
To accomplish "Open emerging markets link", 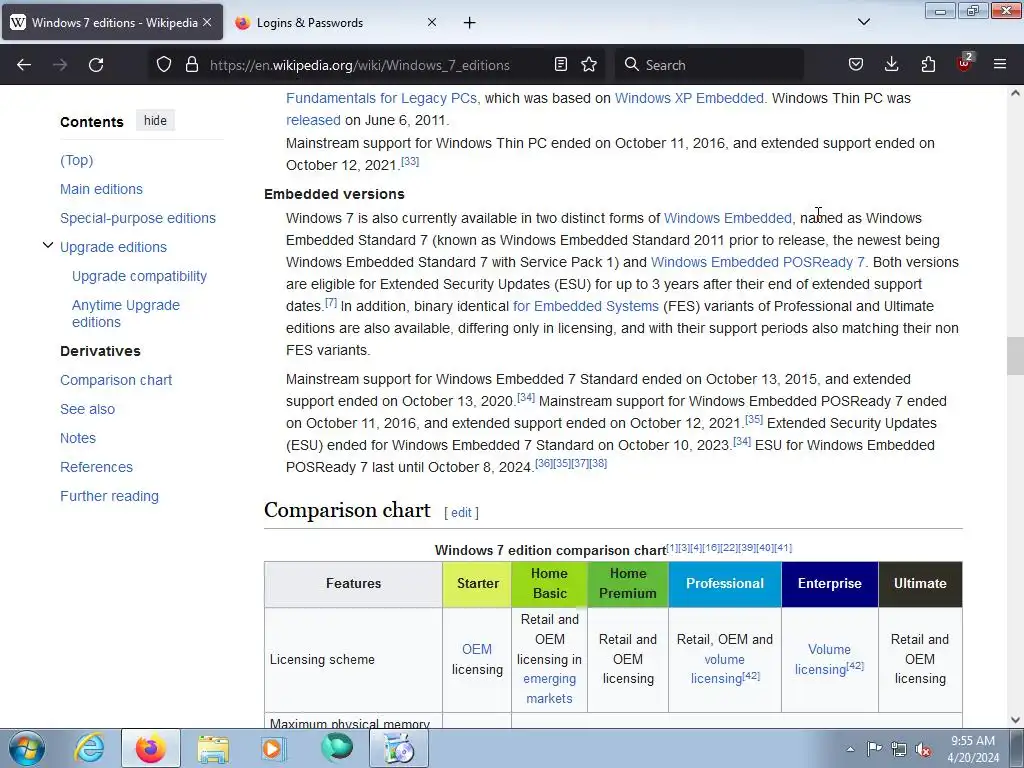I will coord(549,688).
